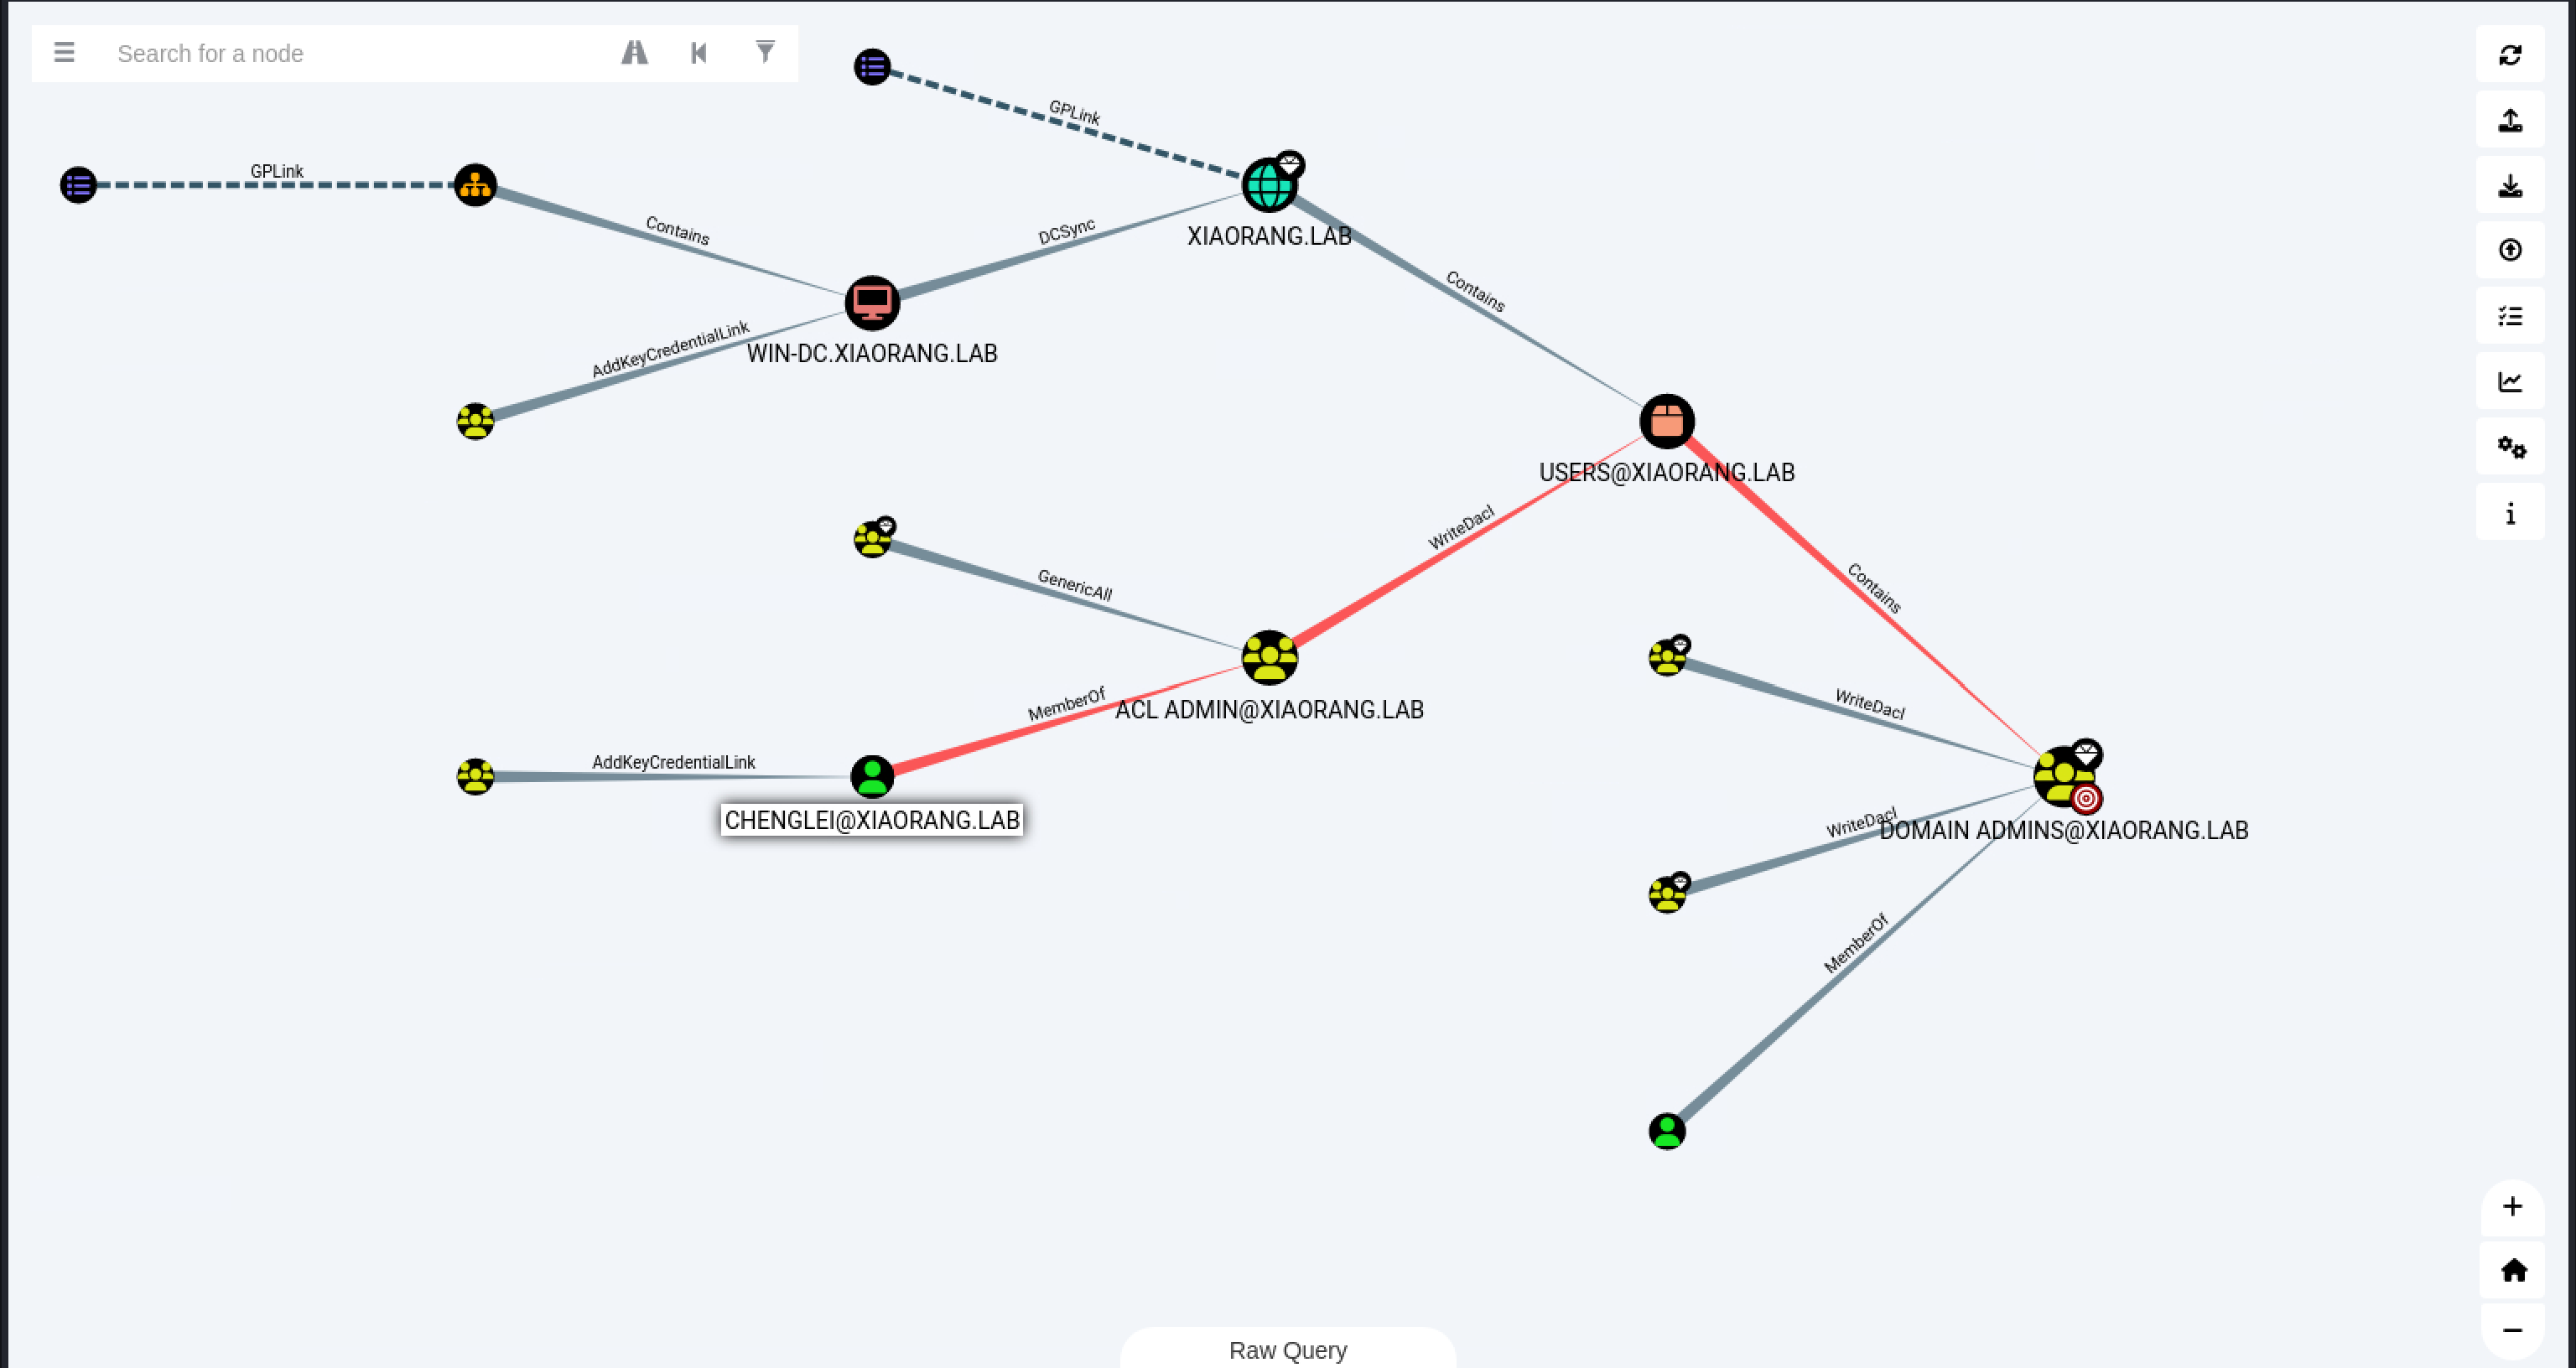Click the import graph download icon
Screen dimensions: 2576x1368
[2510, 186]
